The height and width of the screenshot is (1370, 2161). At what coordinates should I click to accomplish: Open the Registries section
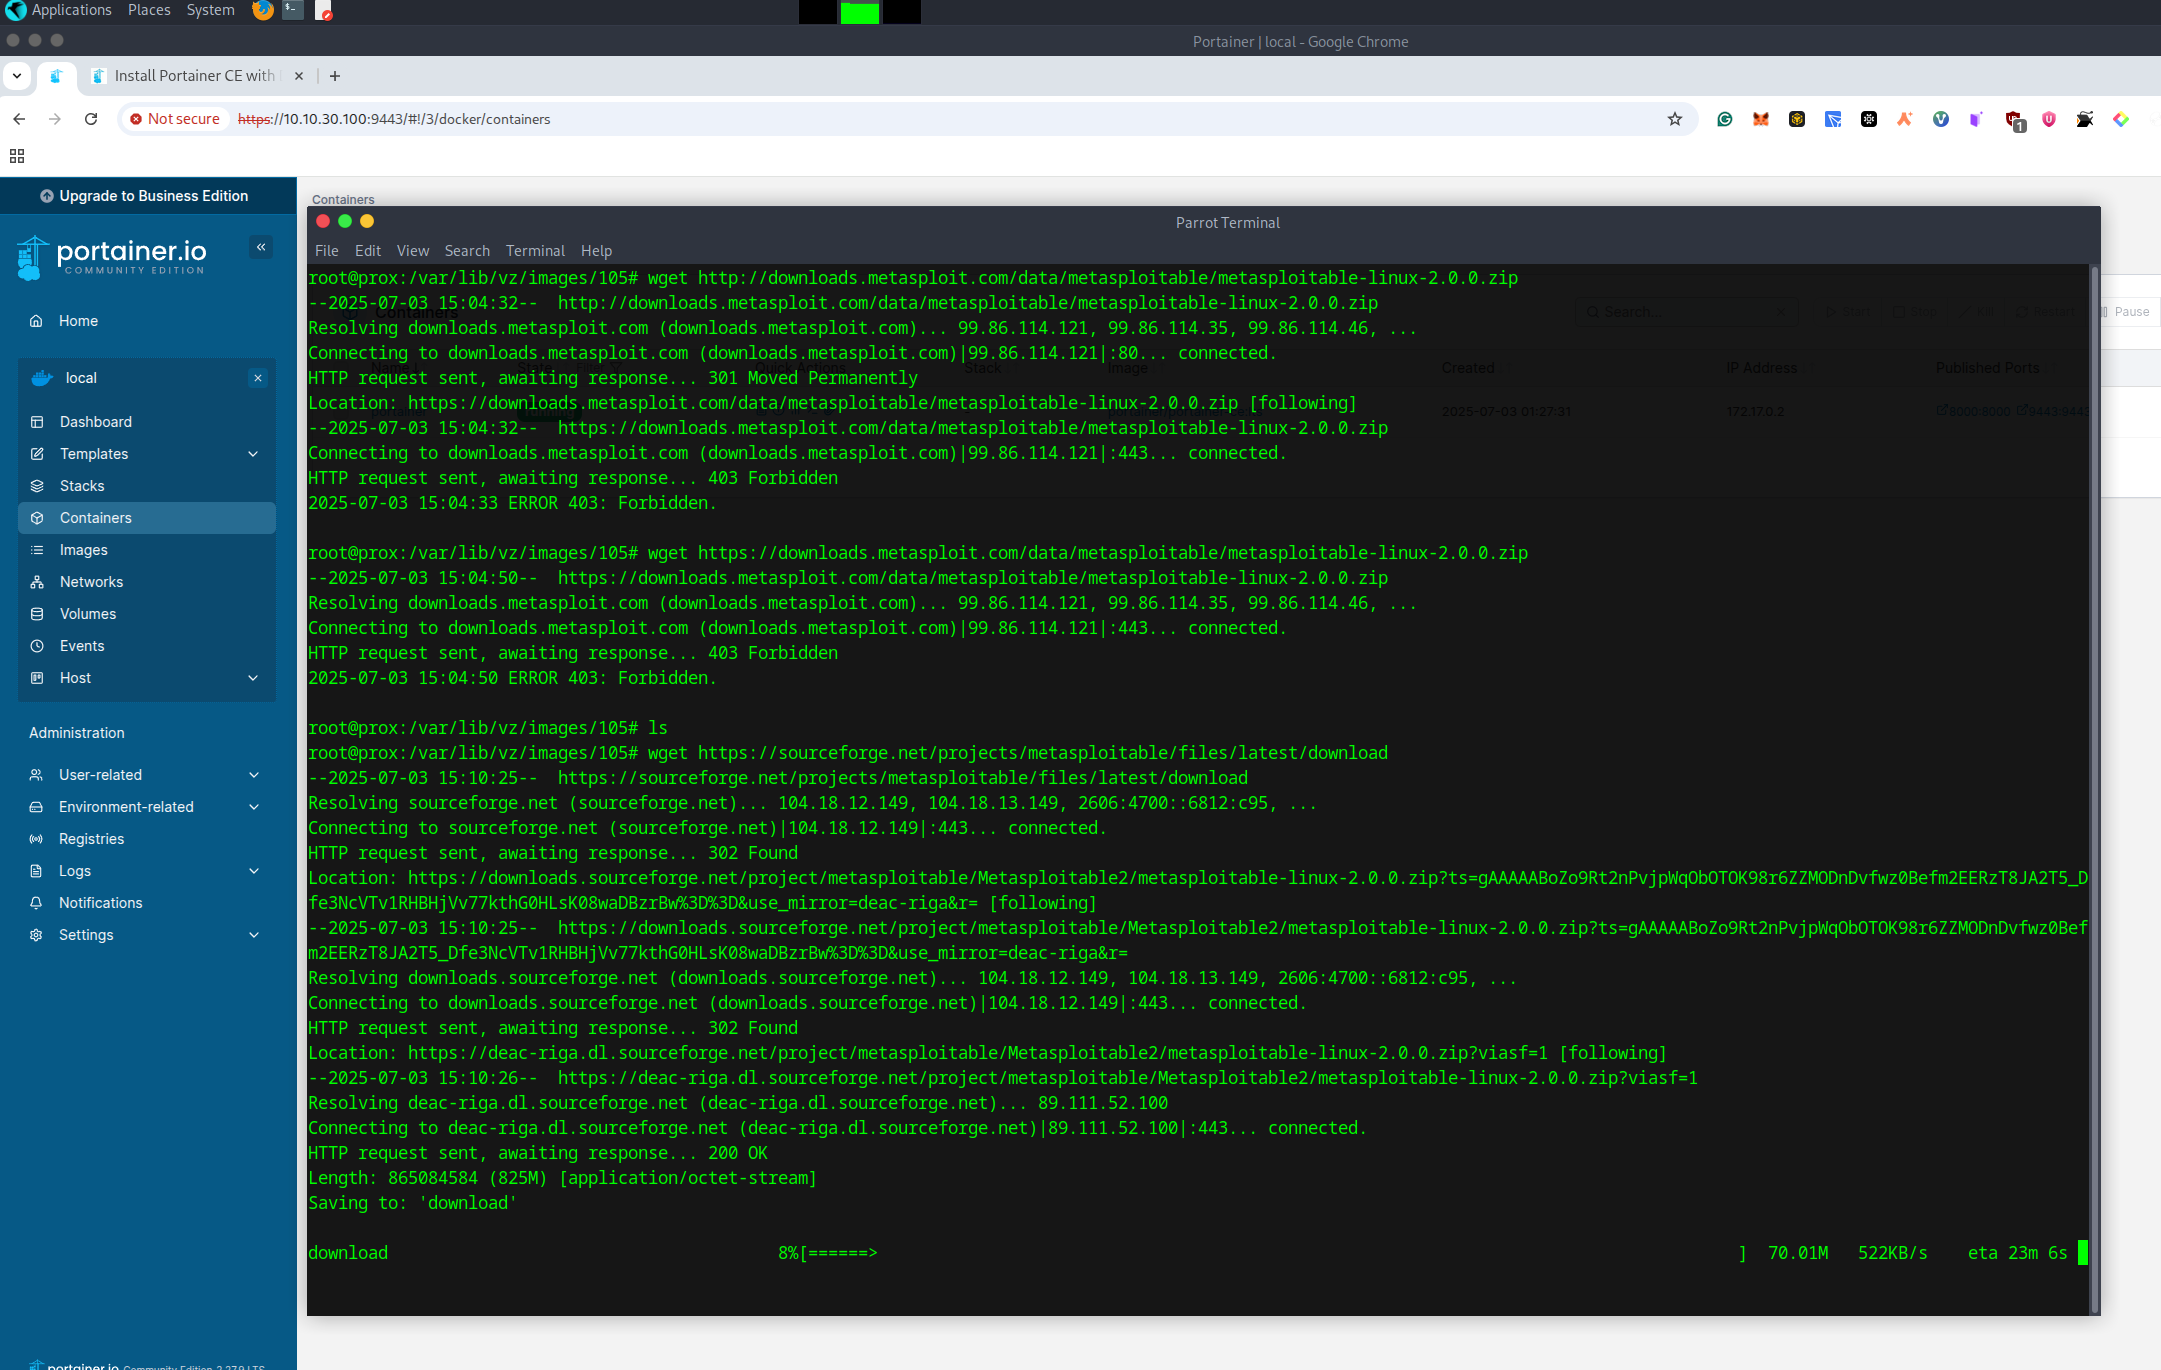click(92, 838)
